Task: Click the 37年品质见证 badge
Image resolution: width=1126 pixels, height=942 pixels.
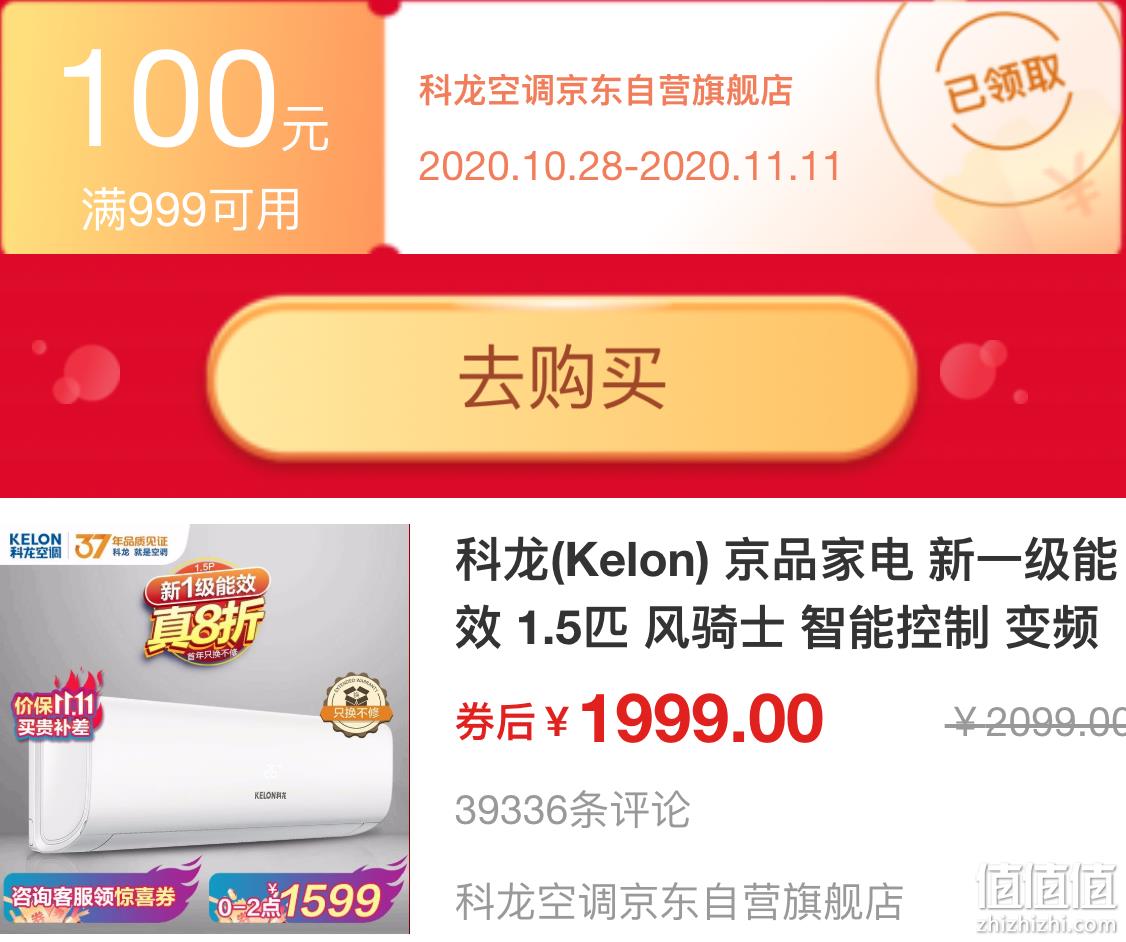Action: point(121,546)
